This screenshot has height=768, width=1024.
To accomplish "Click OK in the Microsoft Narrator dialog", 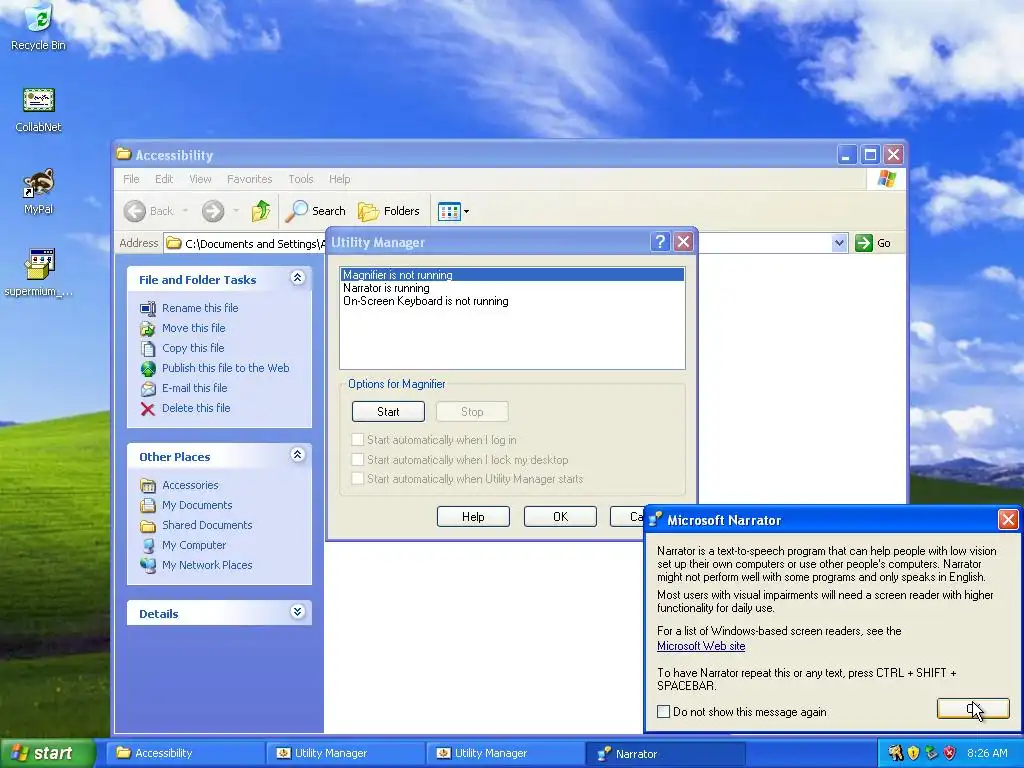I will [973, 709].
